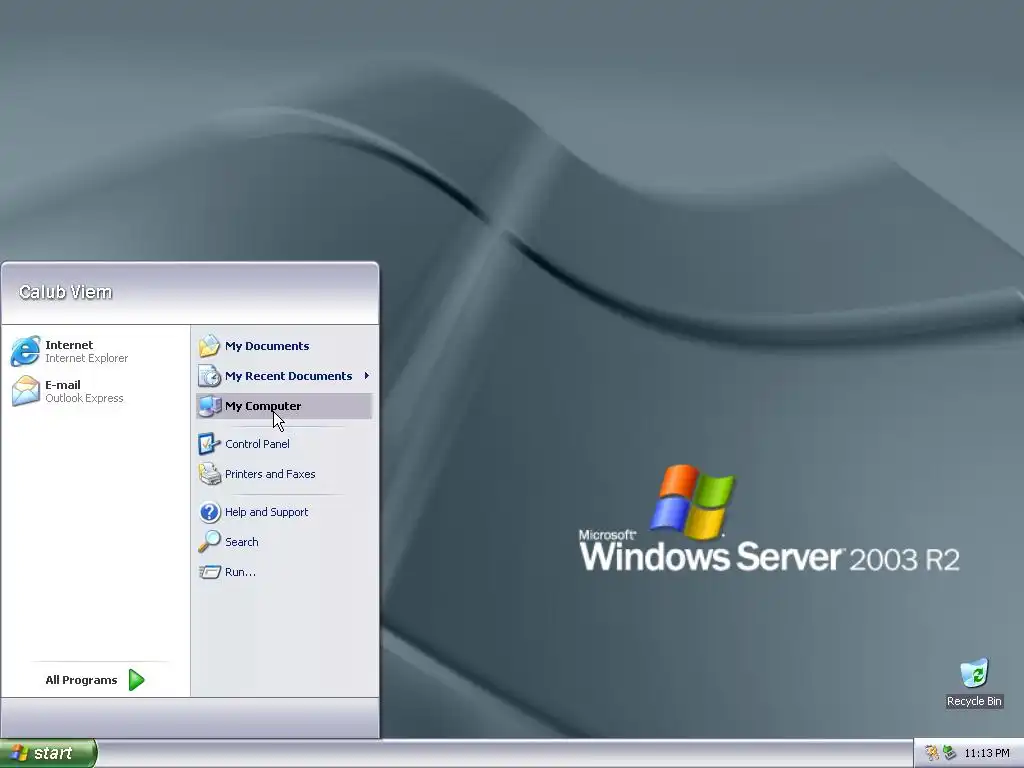Viewport: 1024px width, 768px height.
Task: Open Help and Support entry
Action: [x=284, y=512]
